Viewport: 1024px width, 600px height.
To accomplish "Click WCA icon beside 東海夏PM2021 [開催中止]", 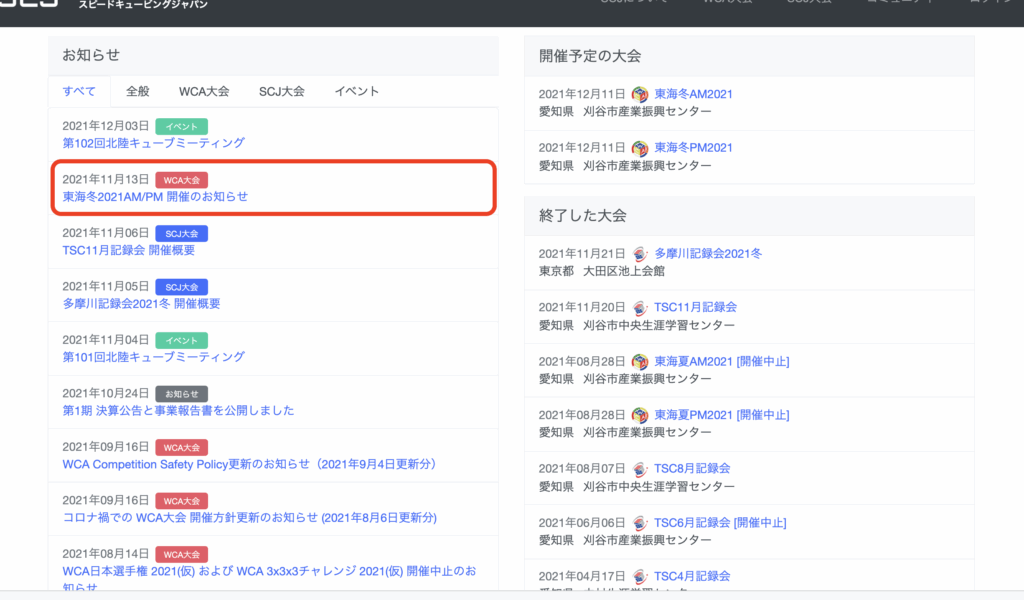I will (640, 415).
